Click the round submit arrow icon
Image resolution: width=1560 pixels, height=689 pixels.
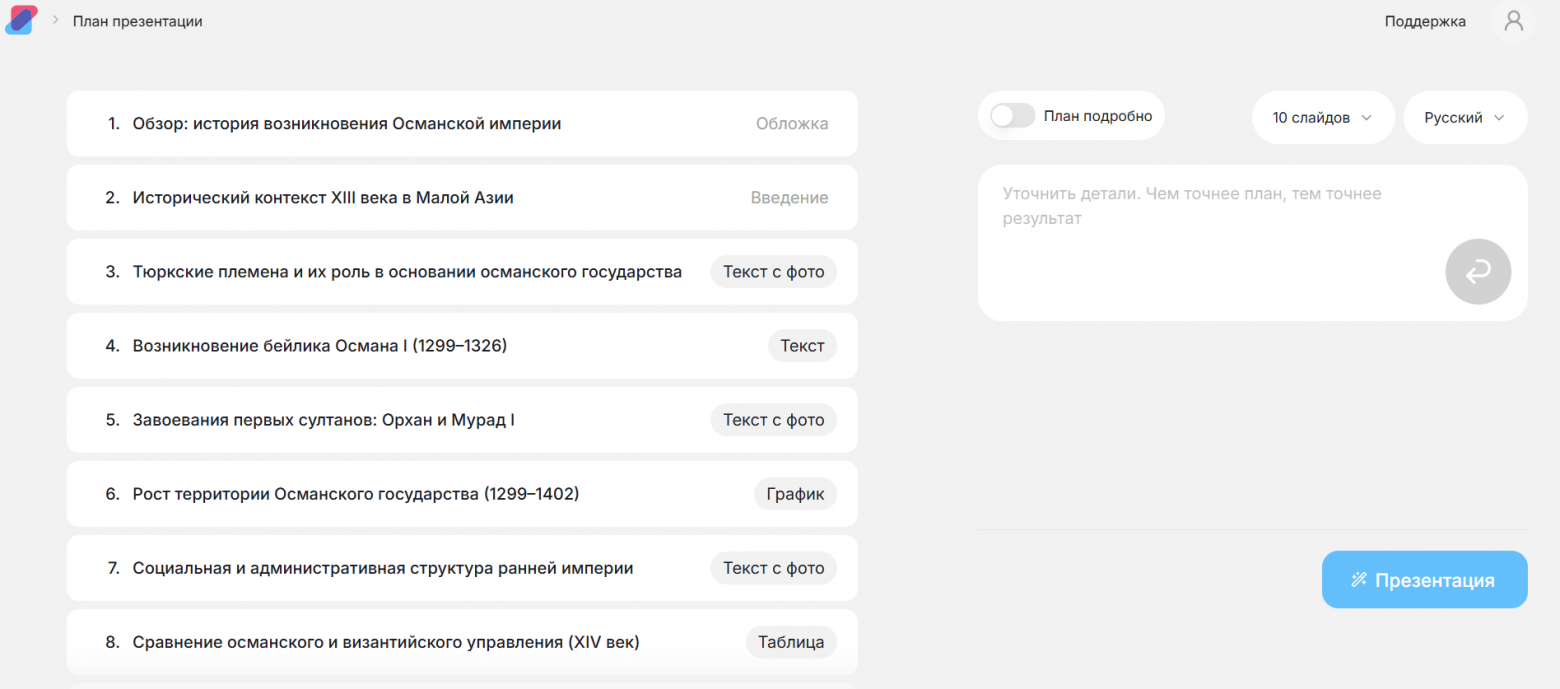pos(1477,271)
